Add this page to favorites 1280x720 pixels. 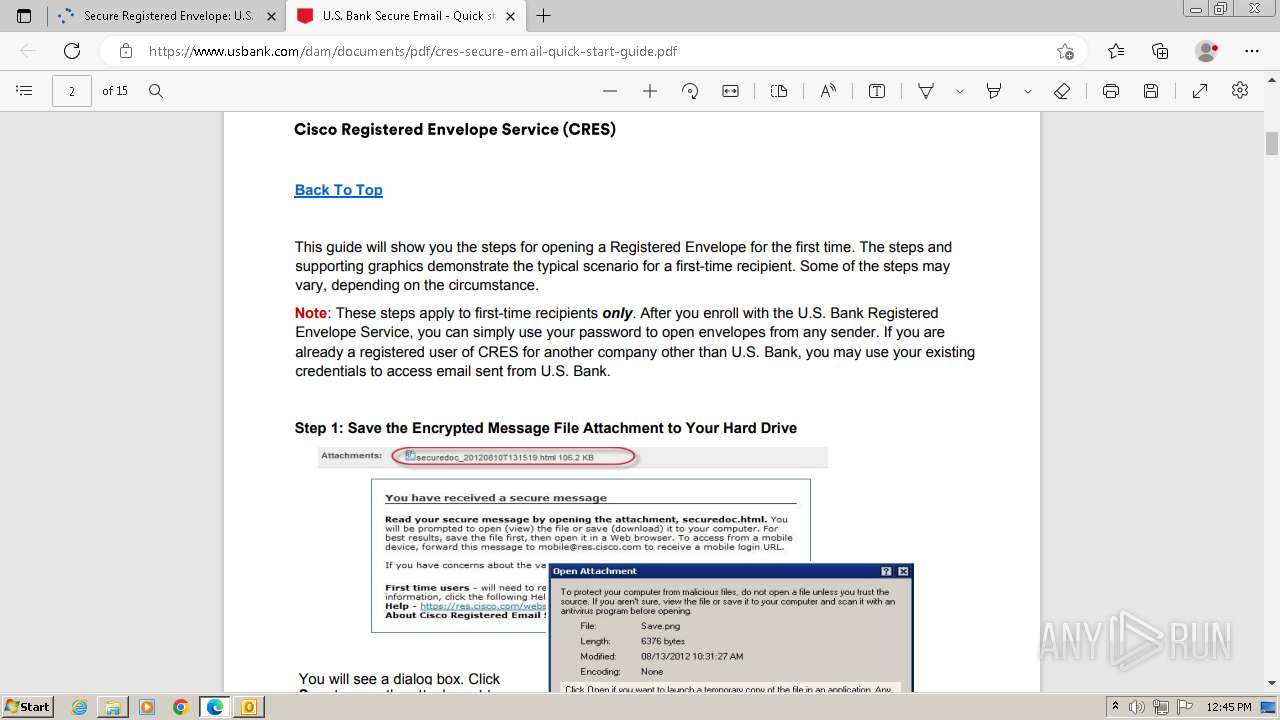(x=1065, y=51)
